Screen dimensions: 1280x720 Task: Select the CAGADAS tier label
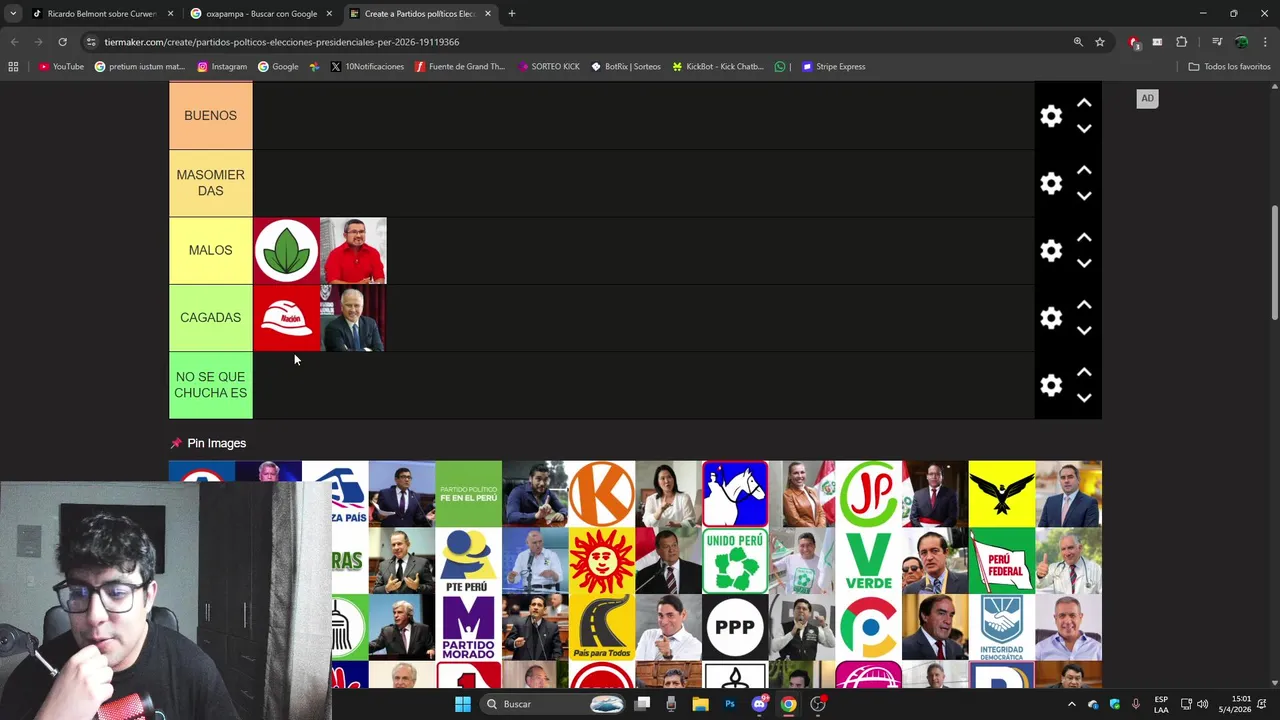click(x=210, y=318)
